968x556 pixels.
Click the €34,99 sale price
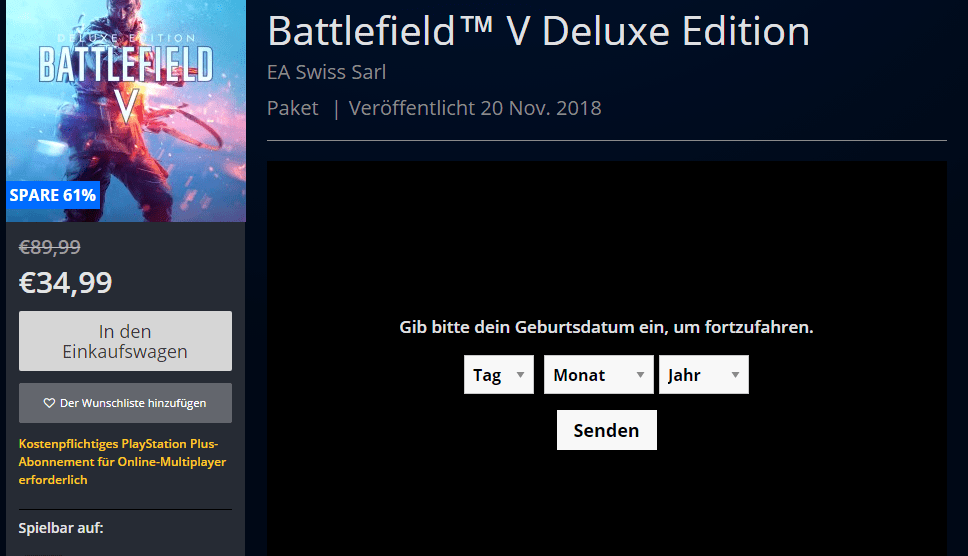coord(66,283)
